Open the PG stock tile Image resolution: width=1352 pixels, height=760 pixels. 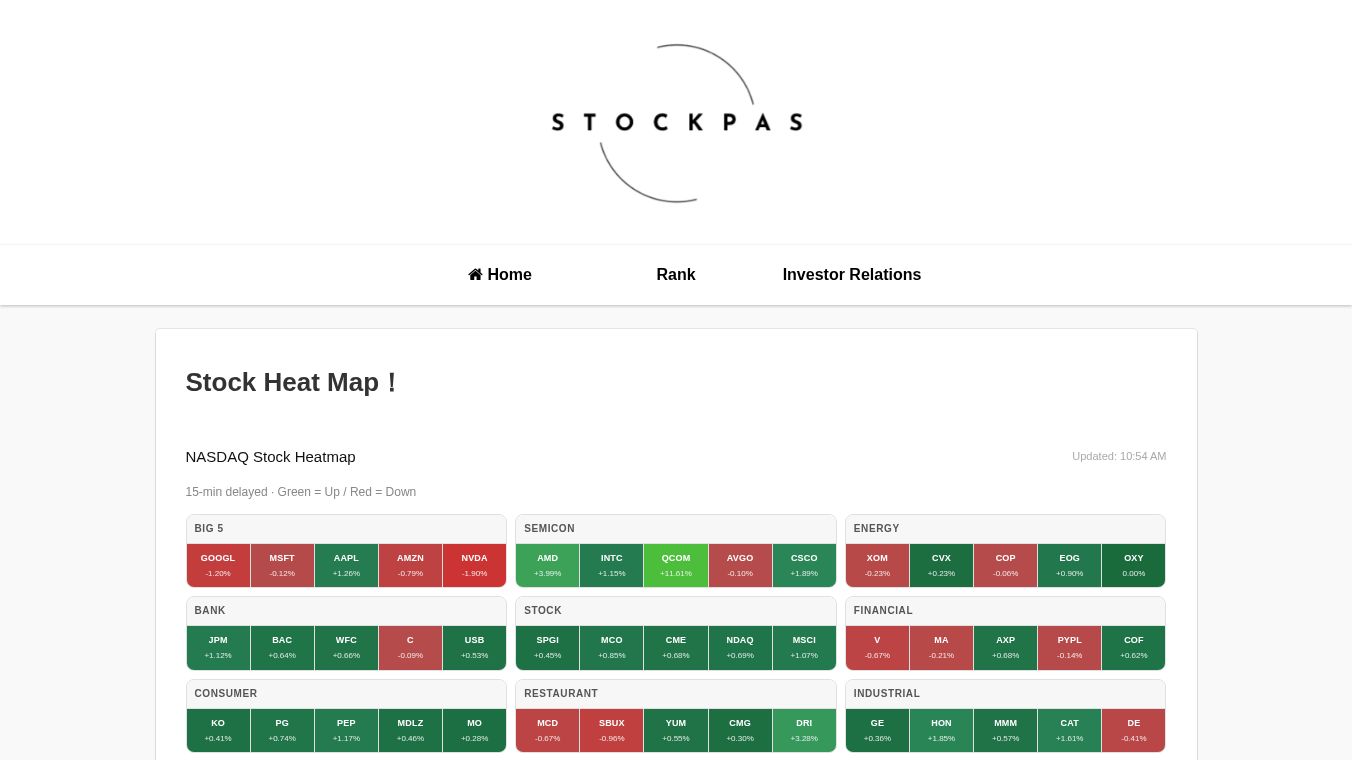[282, 730]
